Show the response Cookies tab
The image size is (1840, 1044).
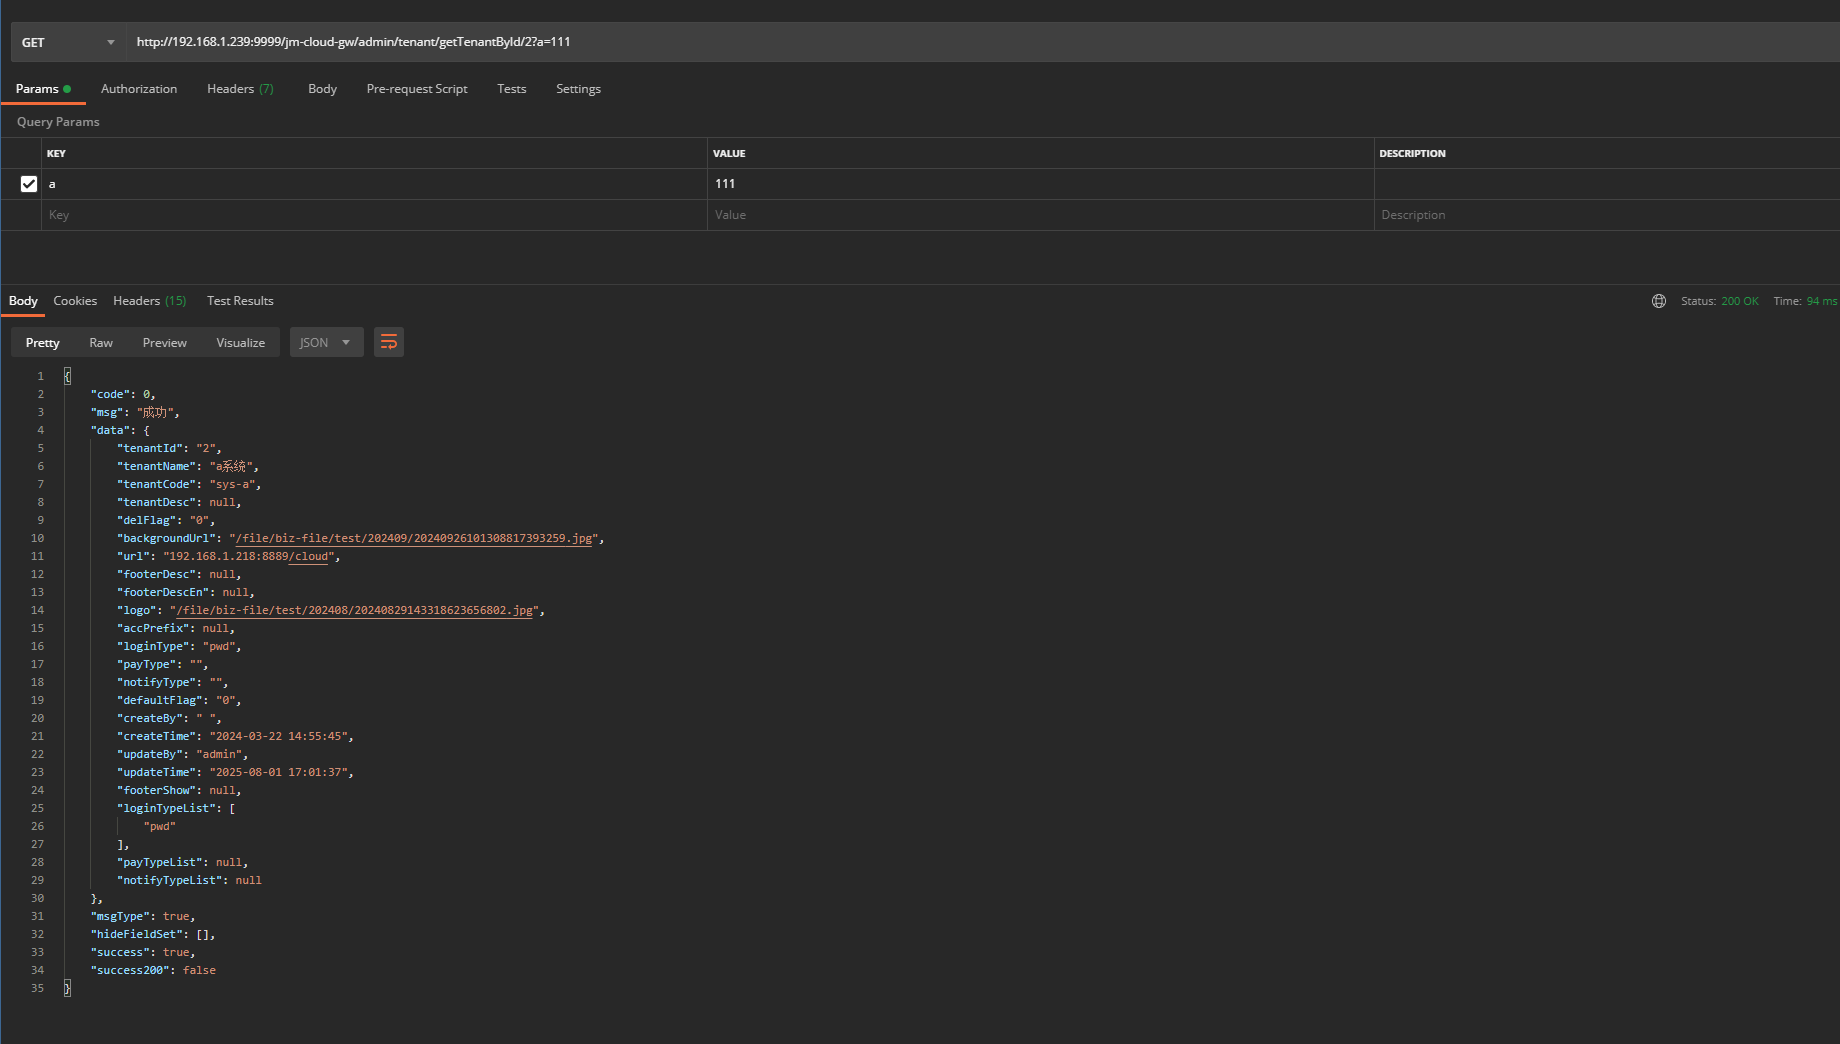click(x=75, y=301)
